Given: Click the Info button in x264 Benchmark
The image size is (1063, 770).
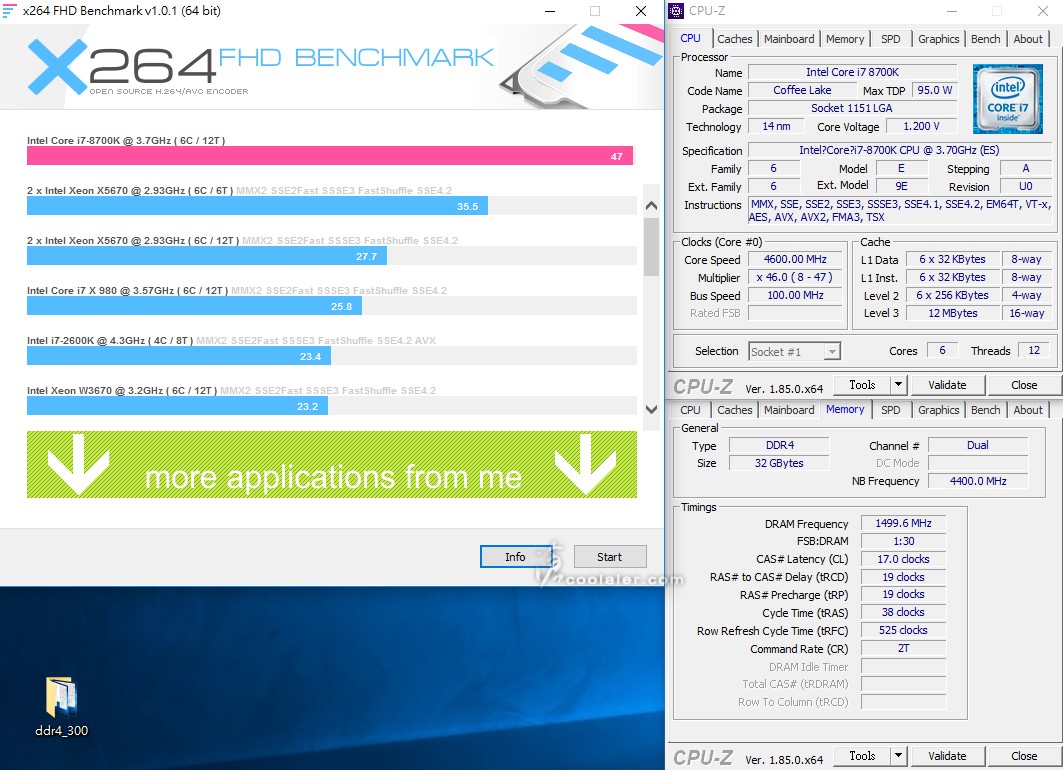Looking at the screenshot, I should [515, 556].
